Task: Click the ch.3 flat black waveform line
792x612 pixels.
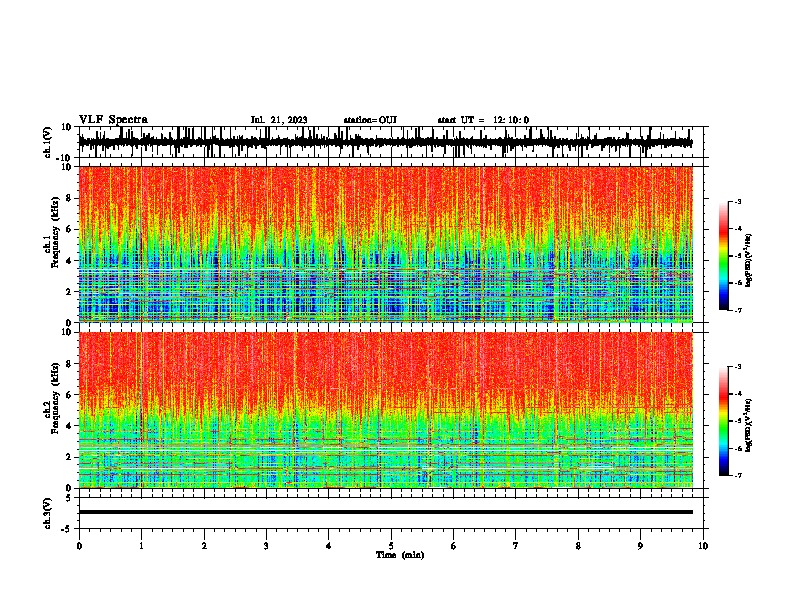Action: [x=385, y=512]
